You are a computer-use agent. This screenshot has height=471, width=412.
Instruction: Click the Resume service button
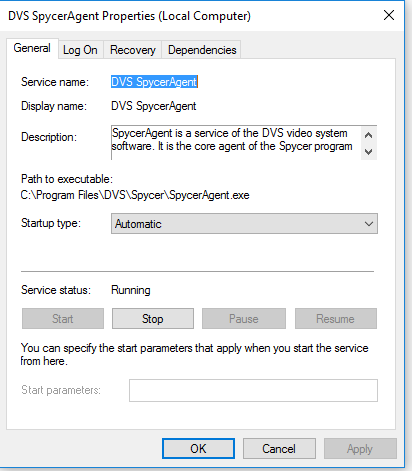336,319
